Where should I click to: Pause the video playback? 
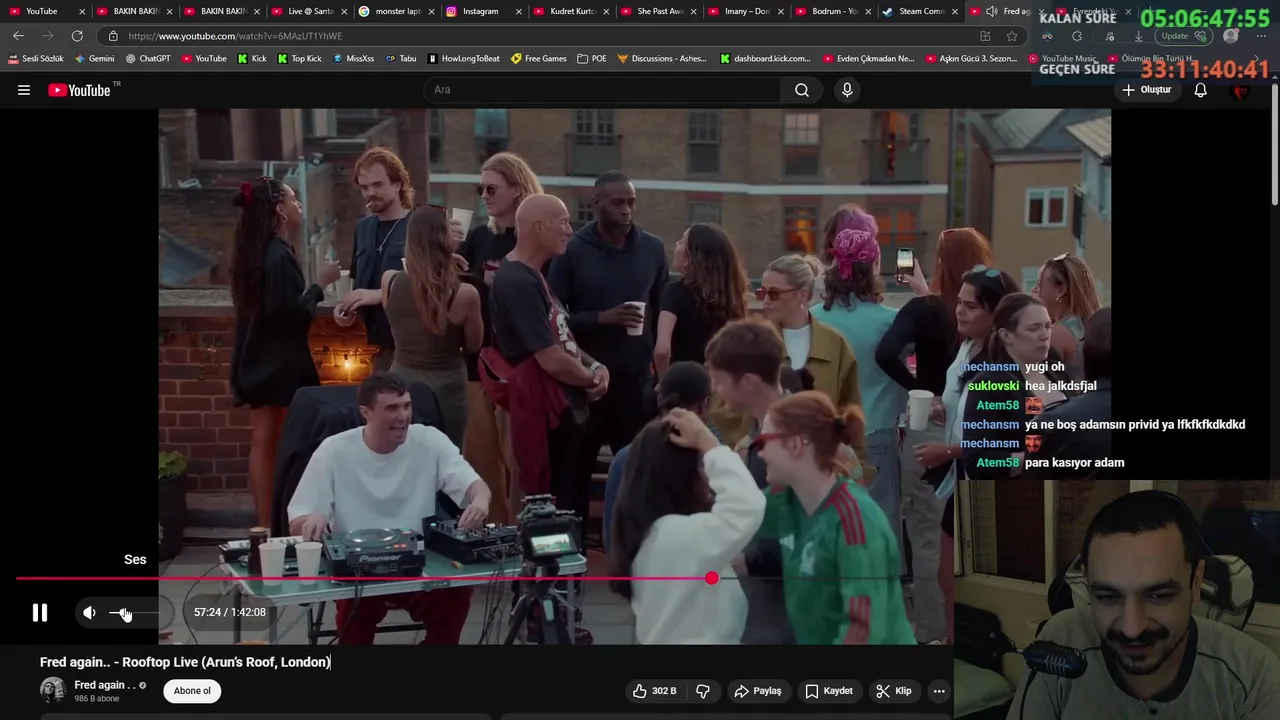pyautogui.click(x=40, y=613)
